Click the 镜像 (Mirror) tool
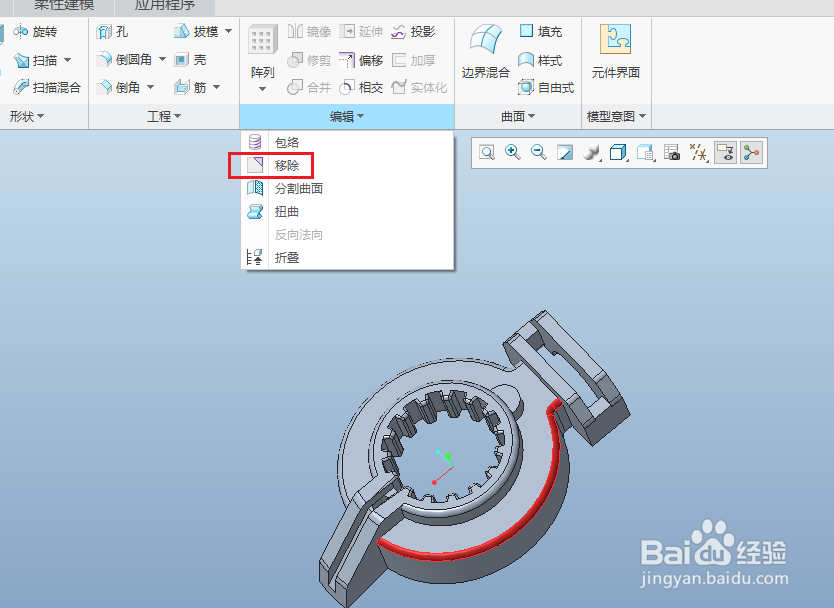The height and width of the screenshot is (608, 834). tap(309, 32)
